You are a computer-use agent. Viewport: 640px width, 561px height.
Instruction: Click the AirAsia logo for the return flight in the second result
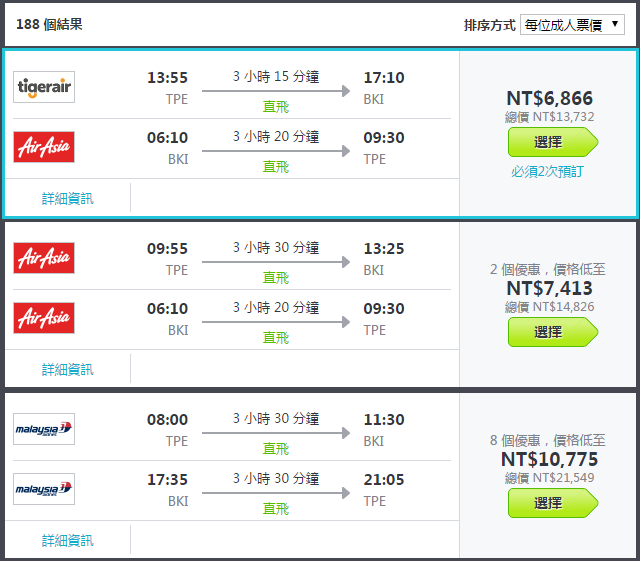[44, 318]
